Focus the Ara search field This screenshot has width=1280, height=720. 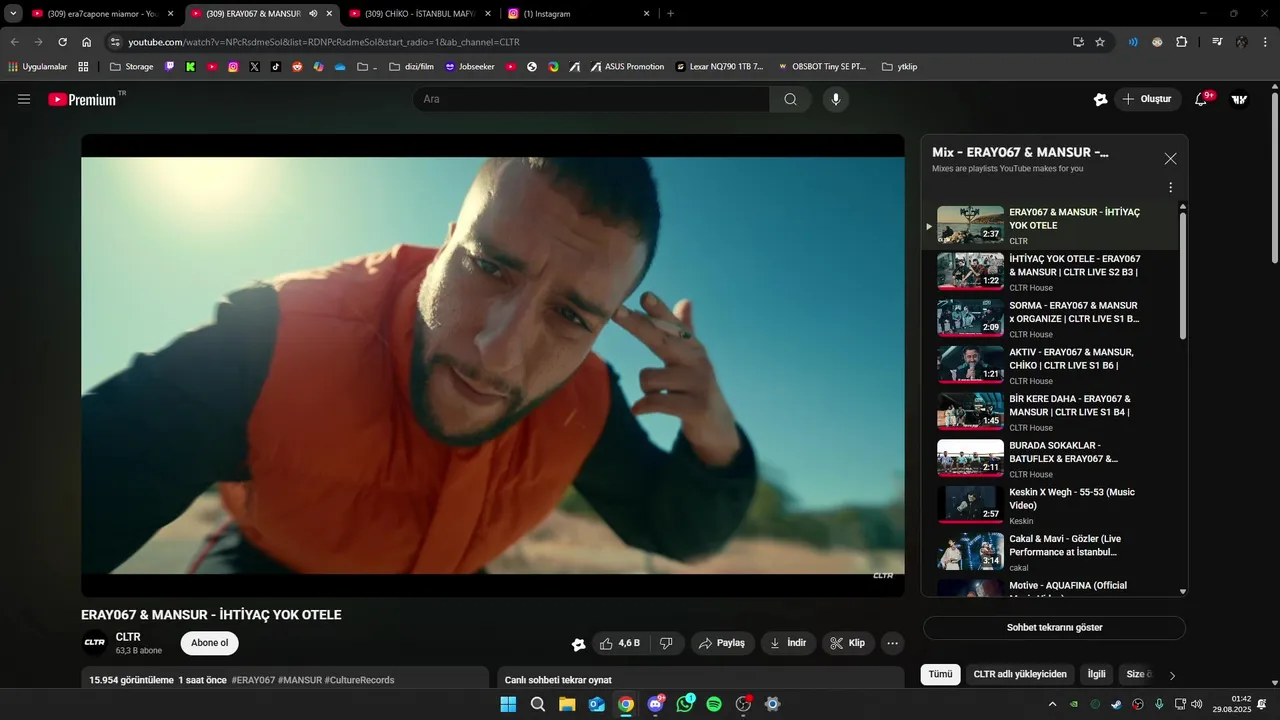click(591, 99)
